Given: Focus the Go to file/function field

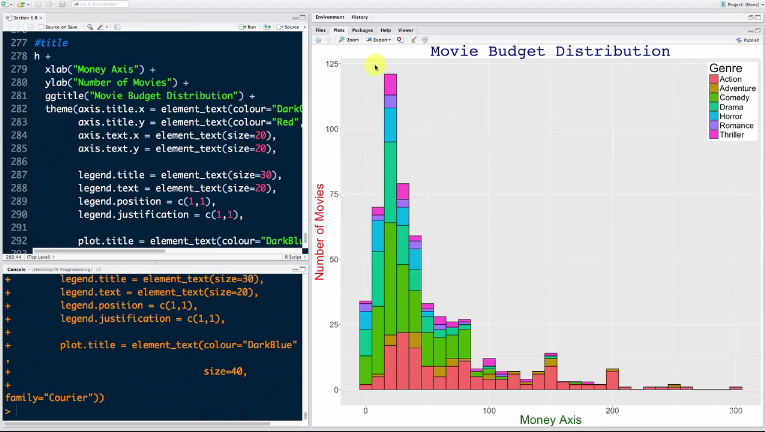Looking at the screenshot, I should point(100,4).
